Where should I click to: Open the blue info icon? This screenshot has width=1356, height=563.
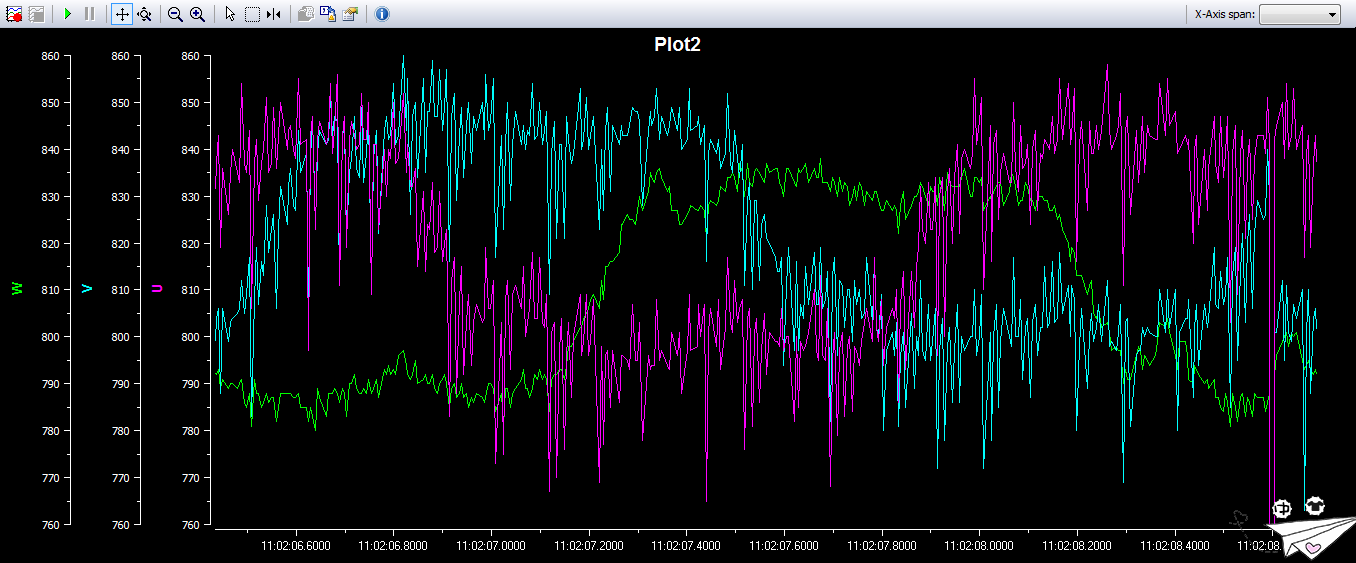tap(382, 14)
